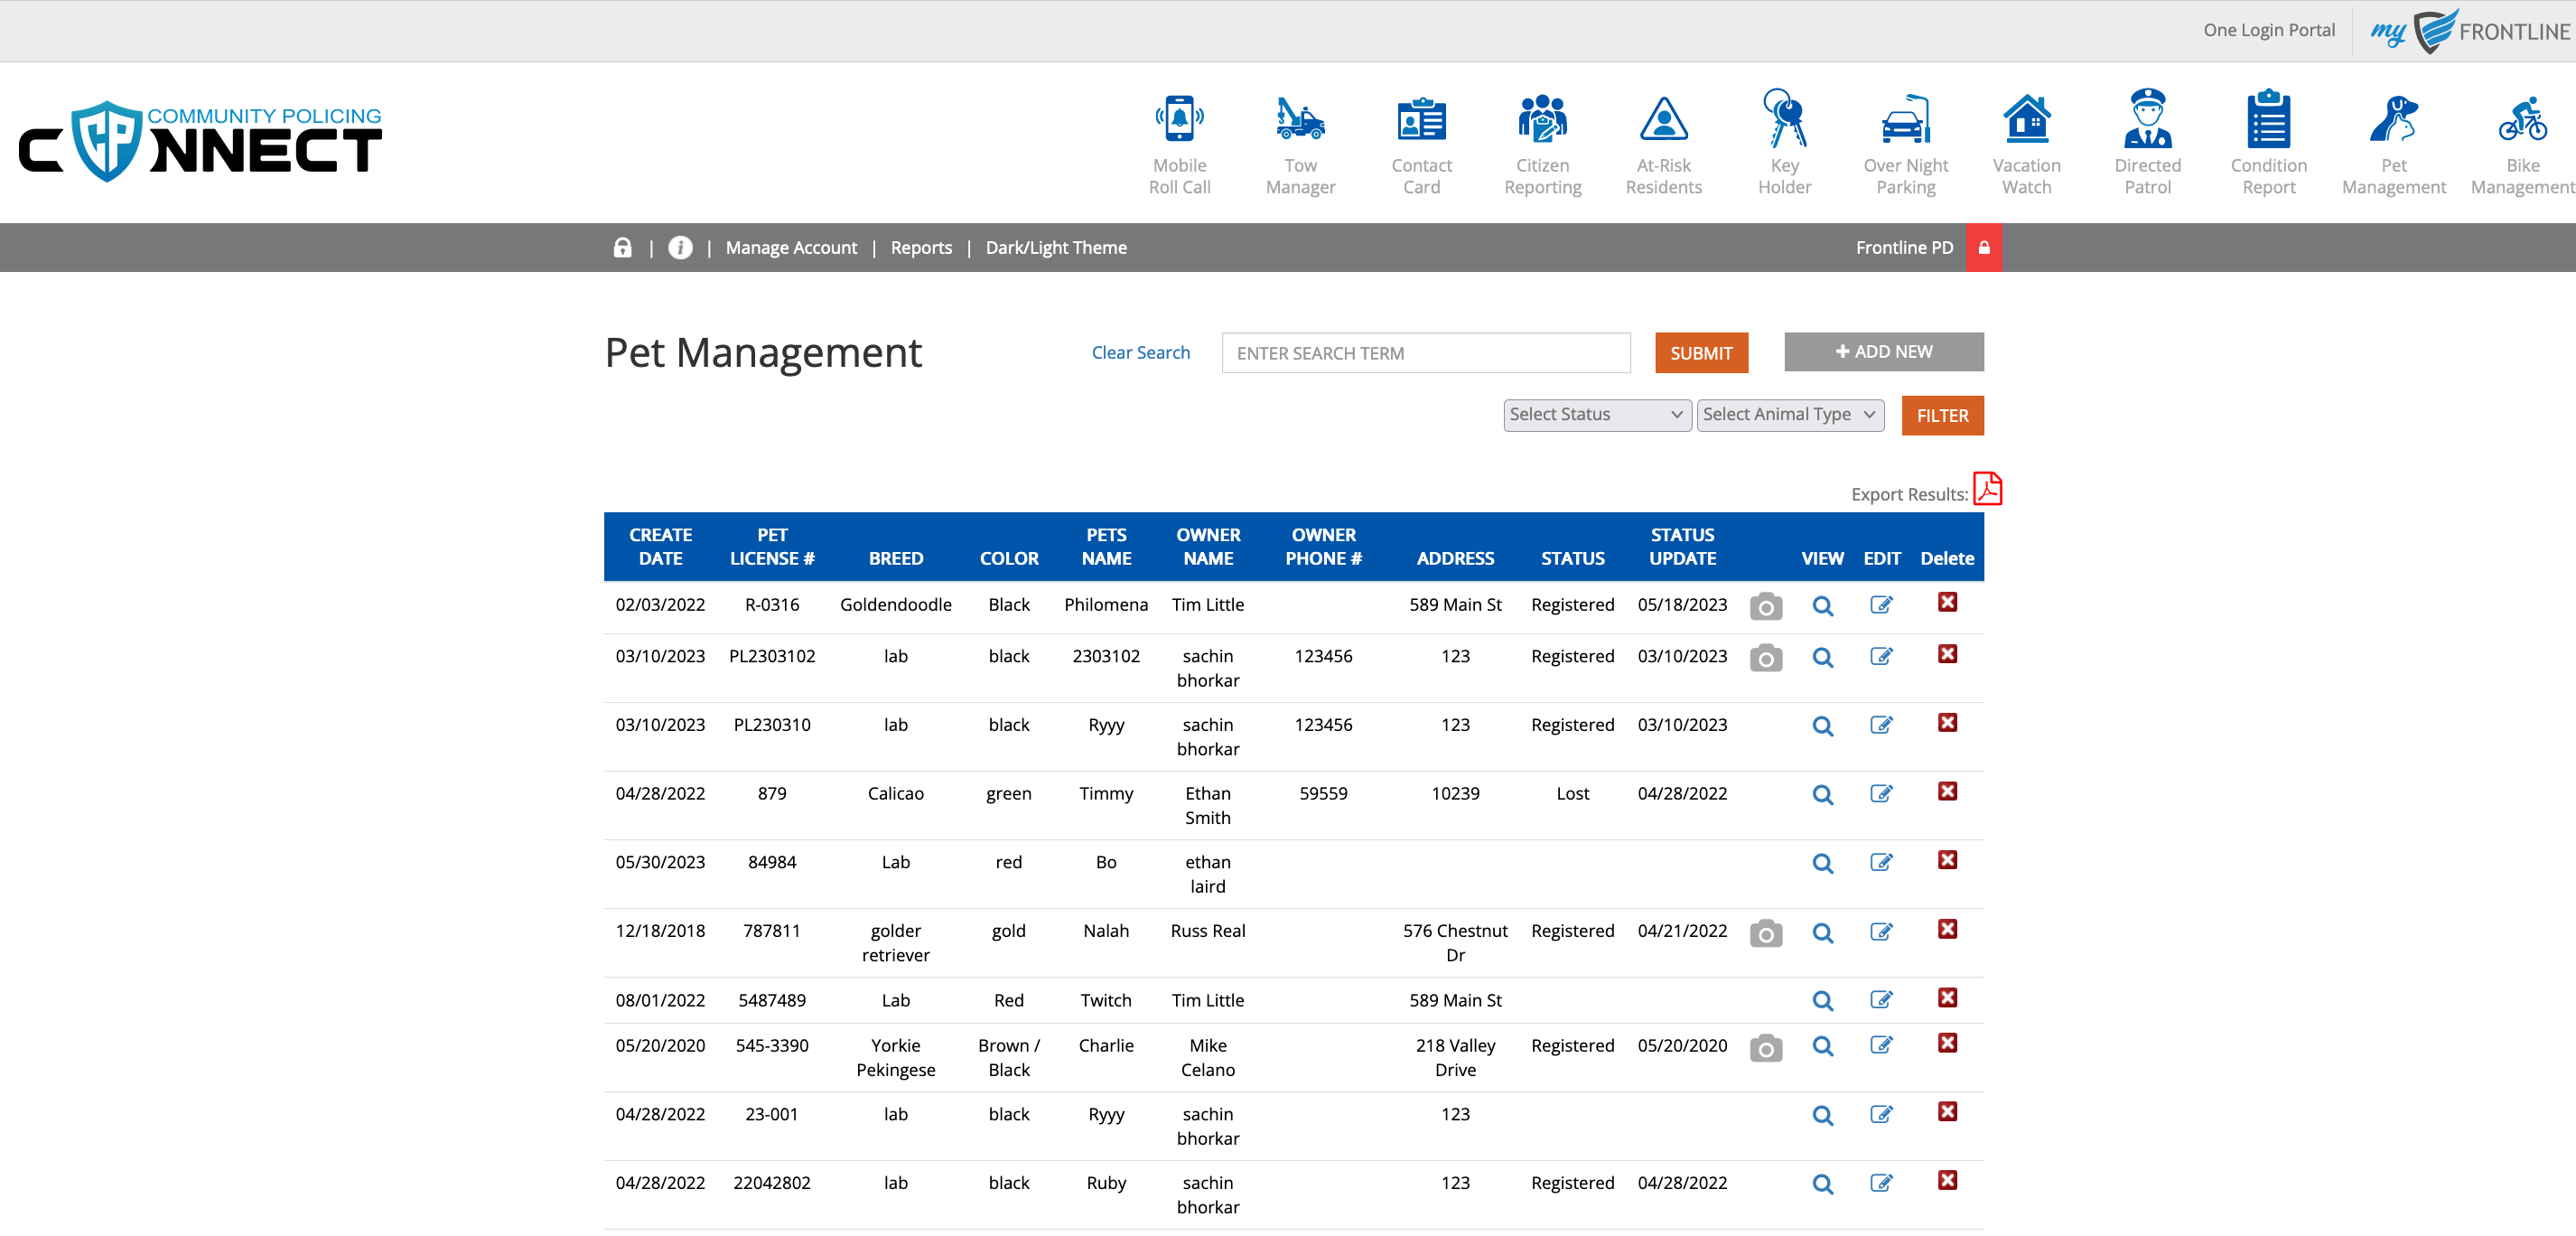Export results as PDF
The width and height of the screenshot is (2576, 1236).
click(x=1987, y=490)
